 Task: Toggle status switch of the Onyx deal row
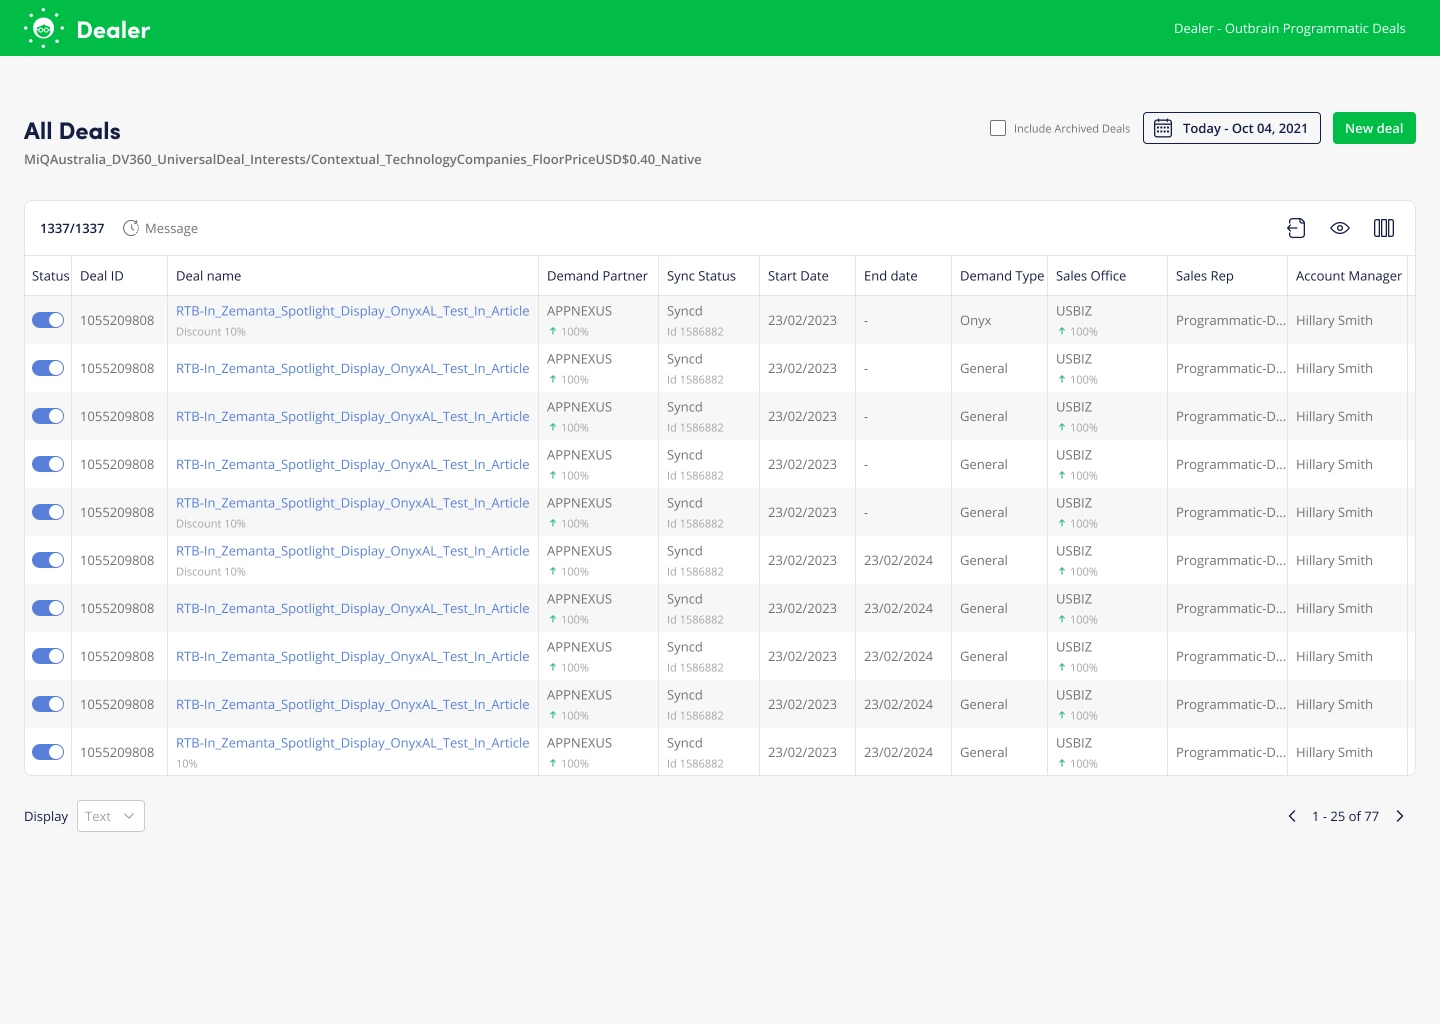point(48,320)
